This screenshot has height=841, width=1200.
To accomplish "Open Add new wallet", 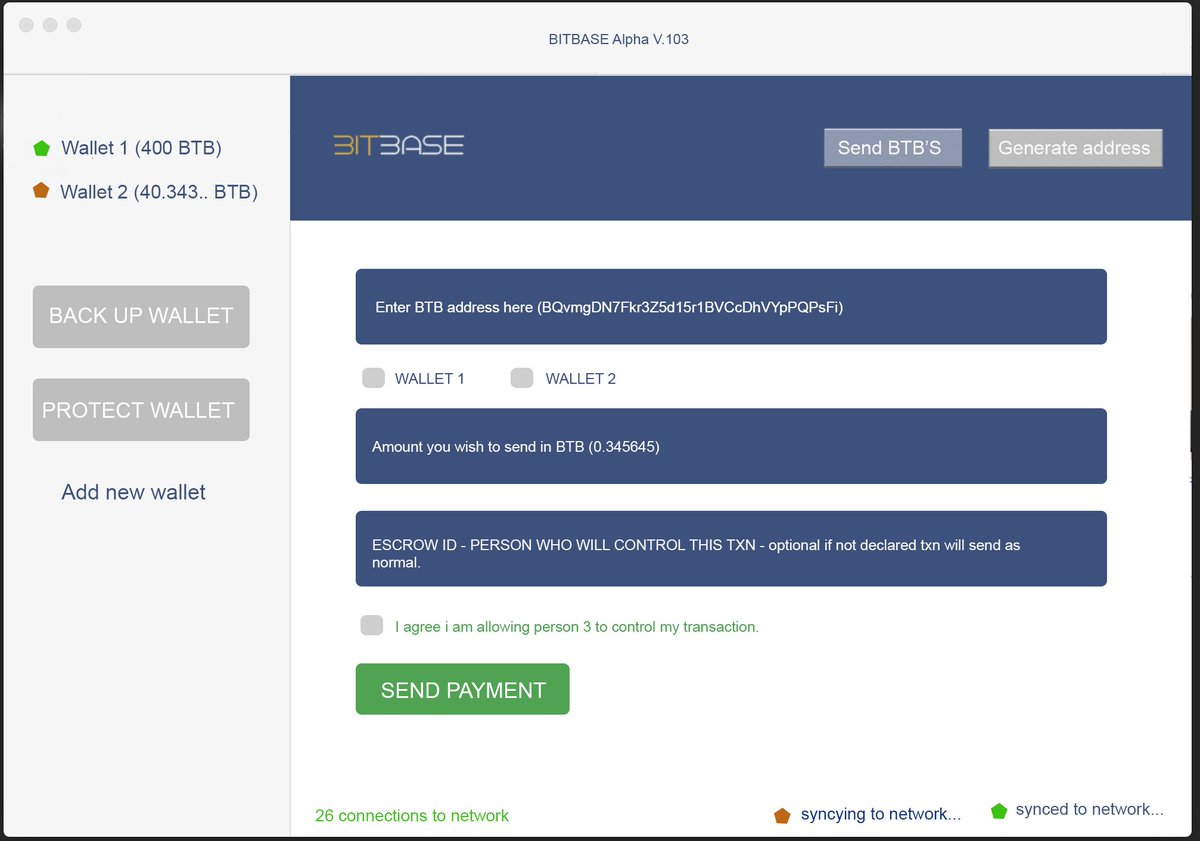I will coord(132,492).
